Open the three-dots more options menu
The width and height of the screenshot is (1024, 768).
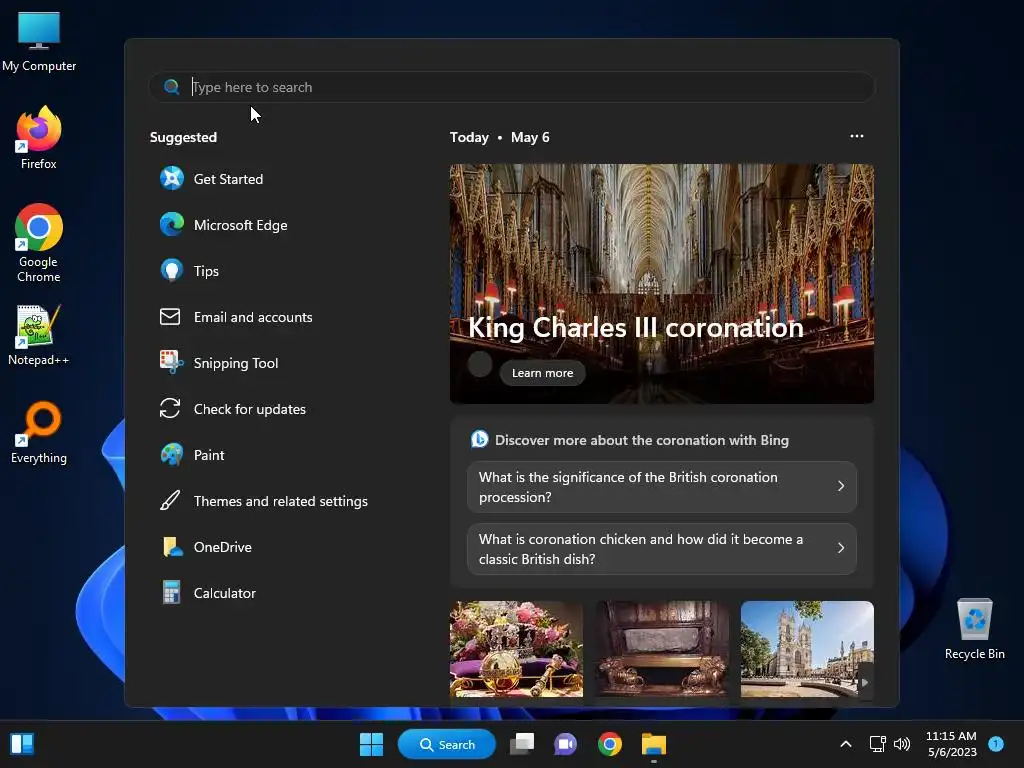point(857,136)
